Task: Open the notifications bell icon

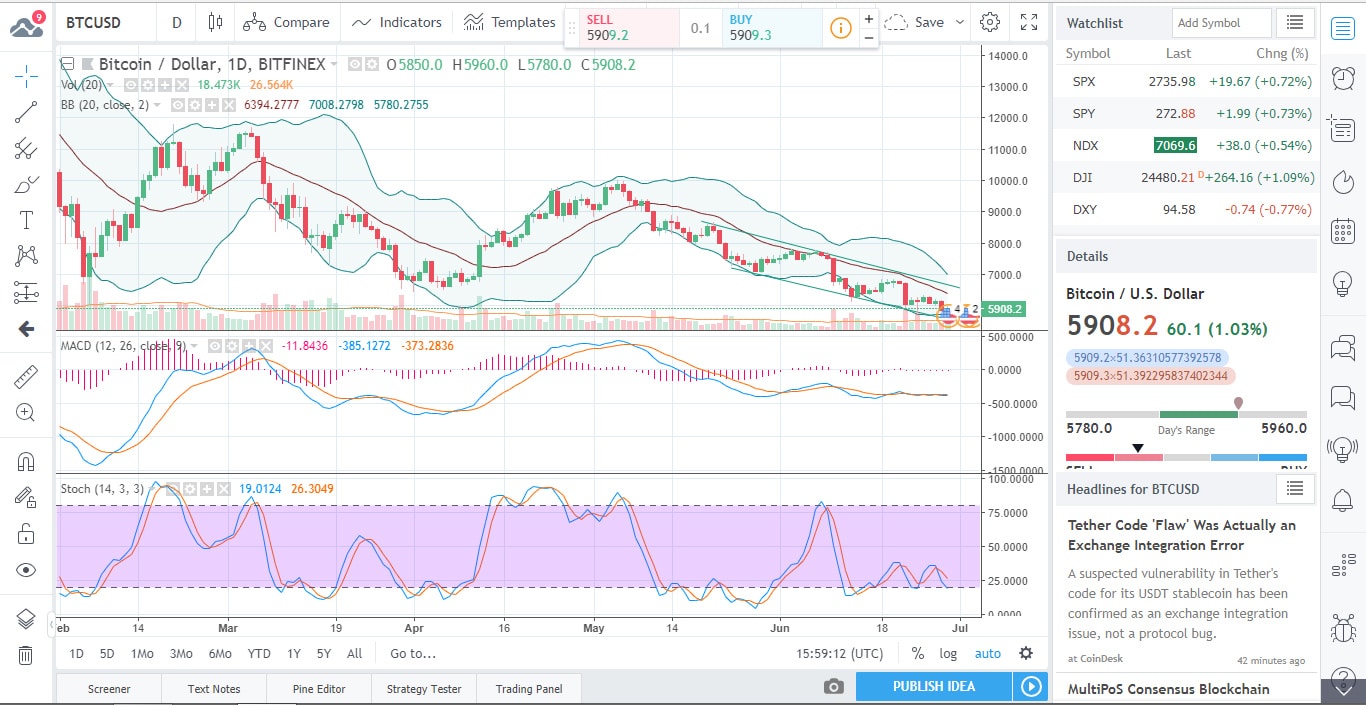Action: click(1343, 499)
